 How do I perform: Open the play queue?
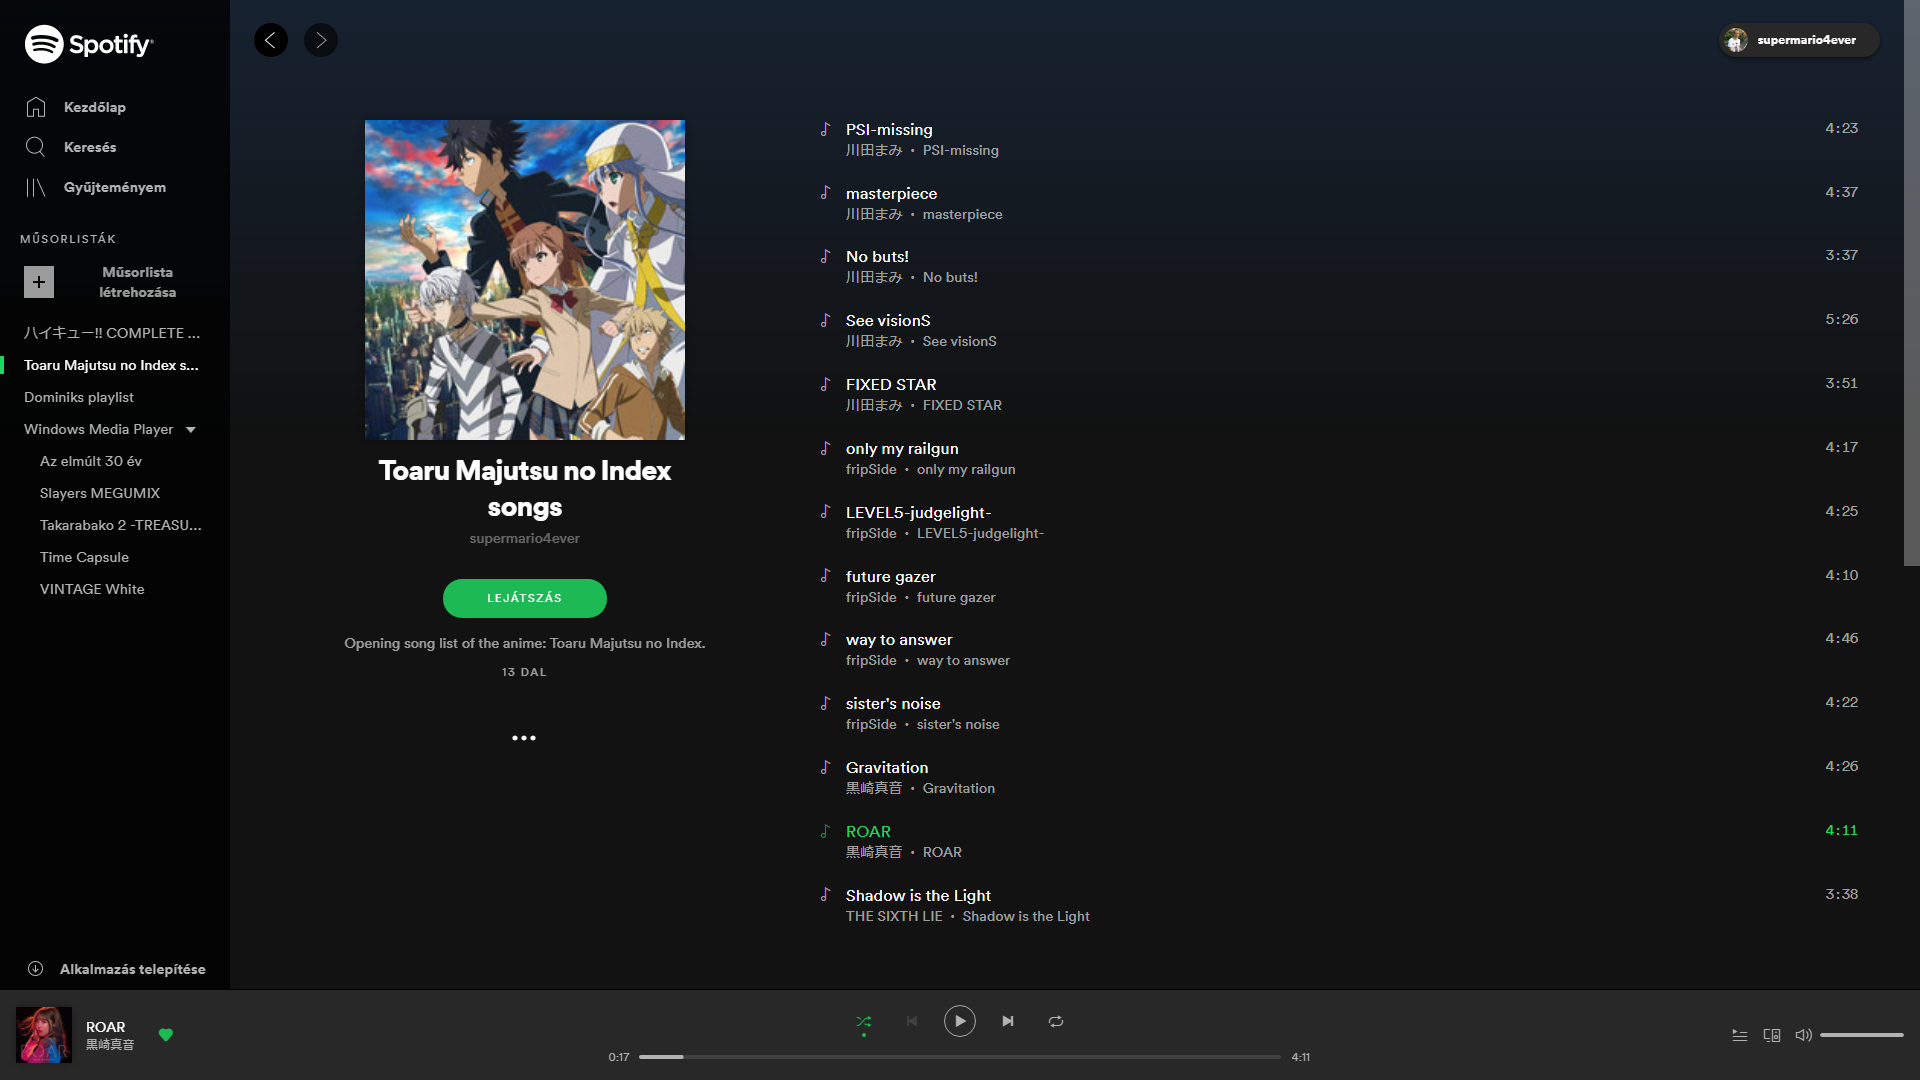point(1740,1035)
